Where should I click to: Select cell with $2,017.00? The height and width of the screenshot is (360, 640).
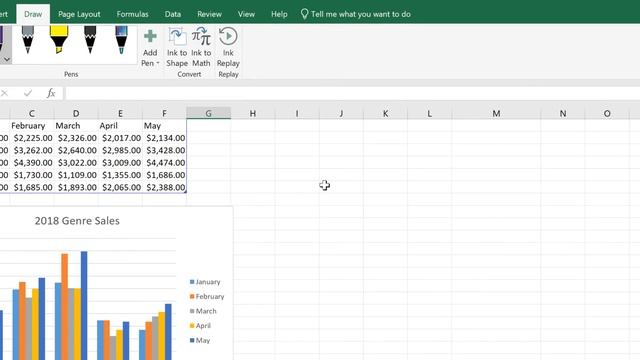pyautogui.click(x=120, y=138)
